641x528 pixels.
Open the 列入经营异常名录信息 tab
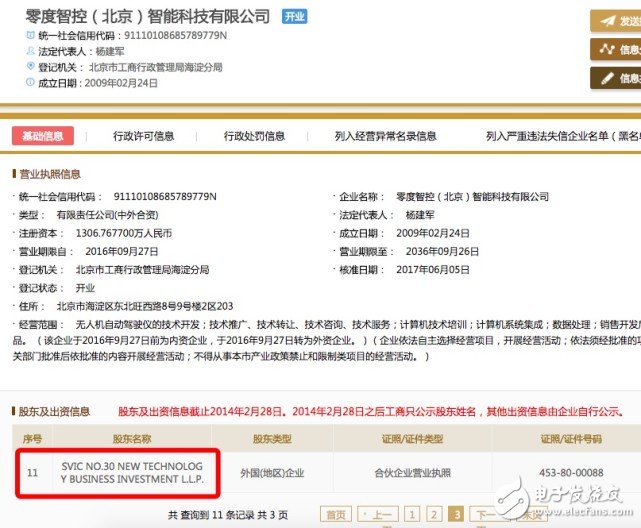point(385,136)
